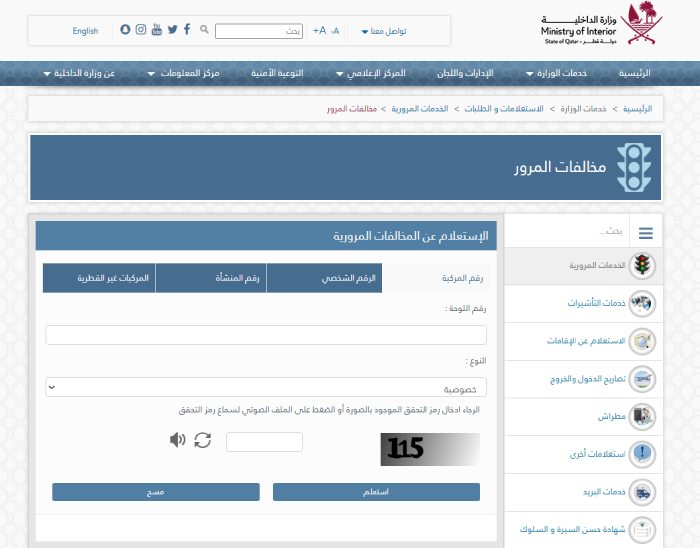Viewport: 700px width, 548px height.
Task: Click the search magnifier icon in header
Action: click(204, 29)
